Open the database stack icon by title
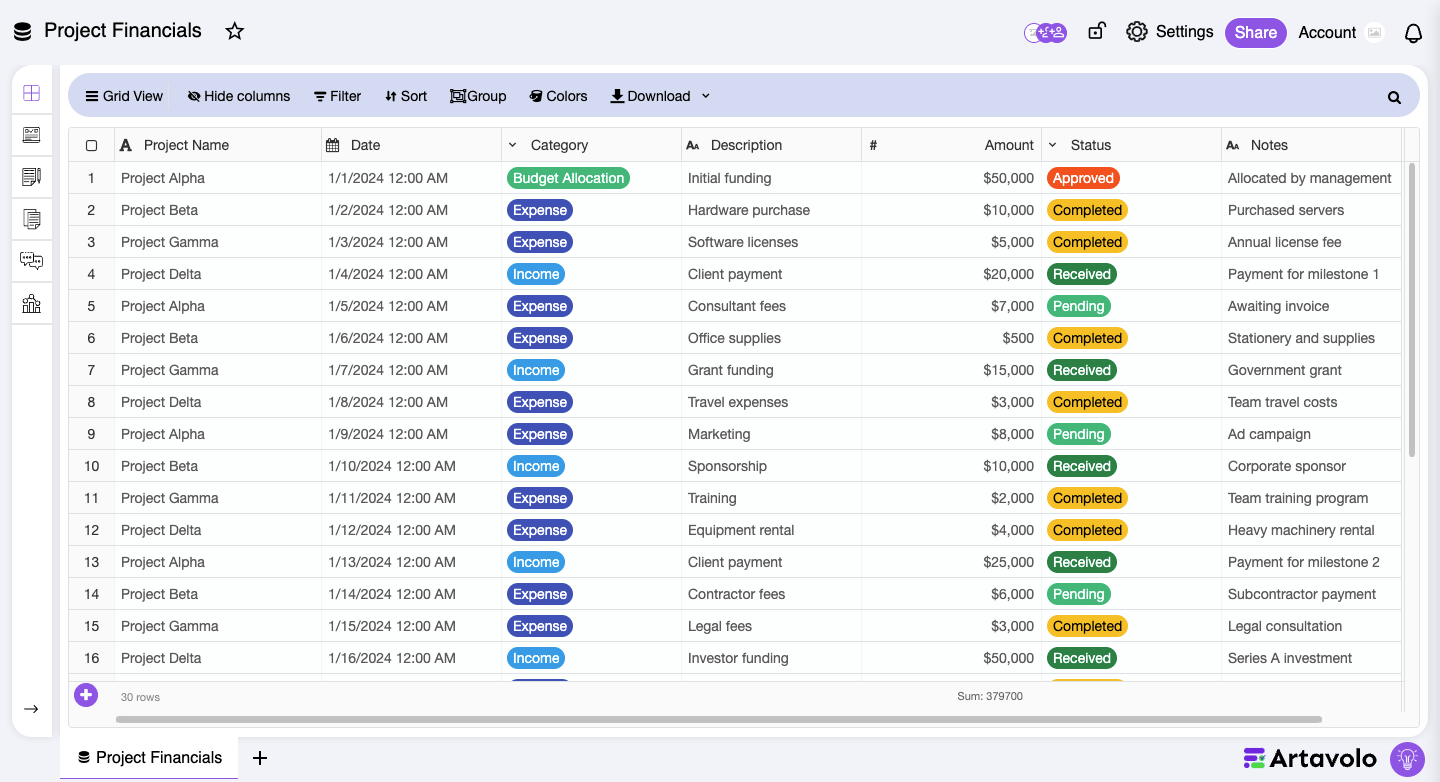Screen dimensions: 1440x782 tap(22, 31)
